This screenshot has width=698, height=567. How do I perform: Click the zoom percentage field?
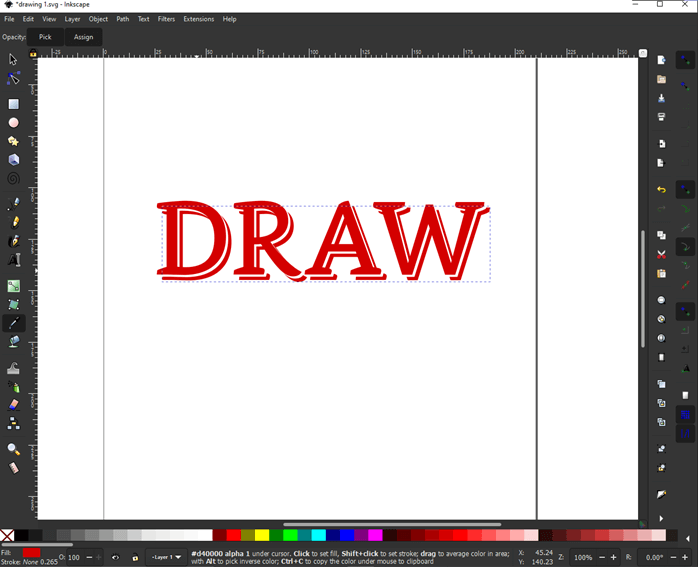coord(583,557)
